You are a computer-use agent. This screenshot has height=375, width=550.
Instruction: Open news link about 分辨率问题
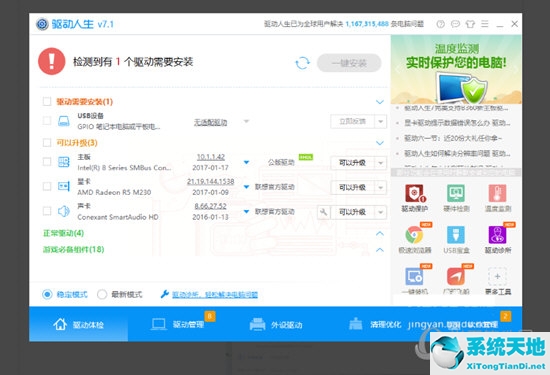457,154
